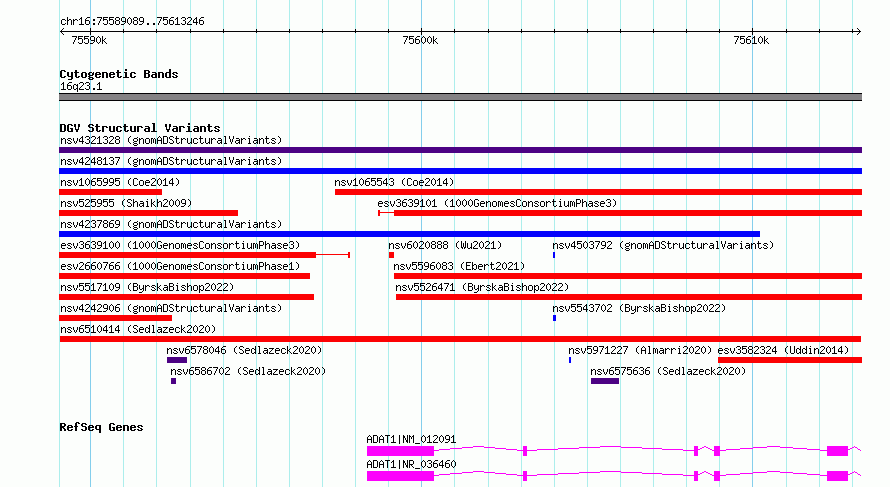Screen dimensions: 890x487
Task: Click the nsv6020888 (Wu2021) label
Action: point(445,245)
